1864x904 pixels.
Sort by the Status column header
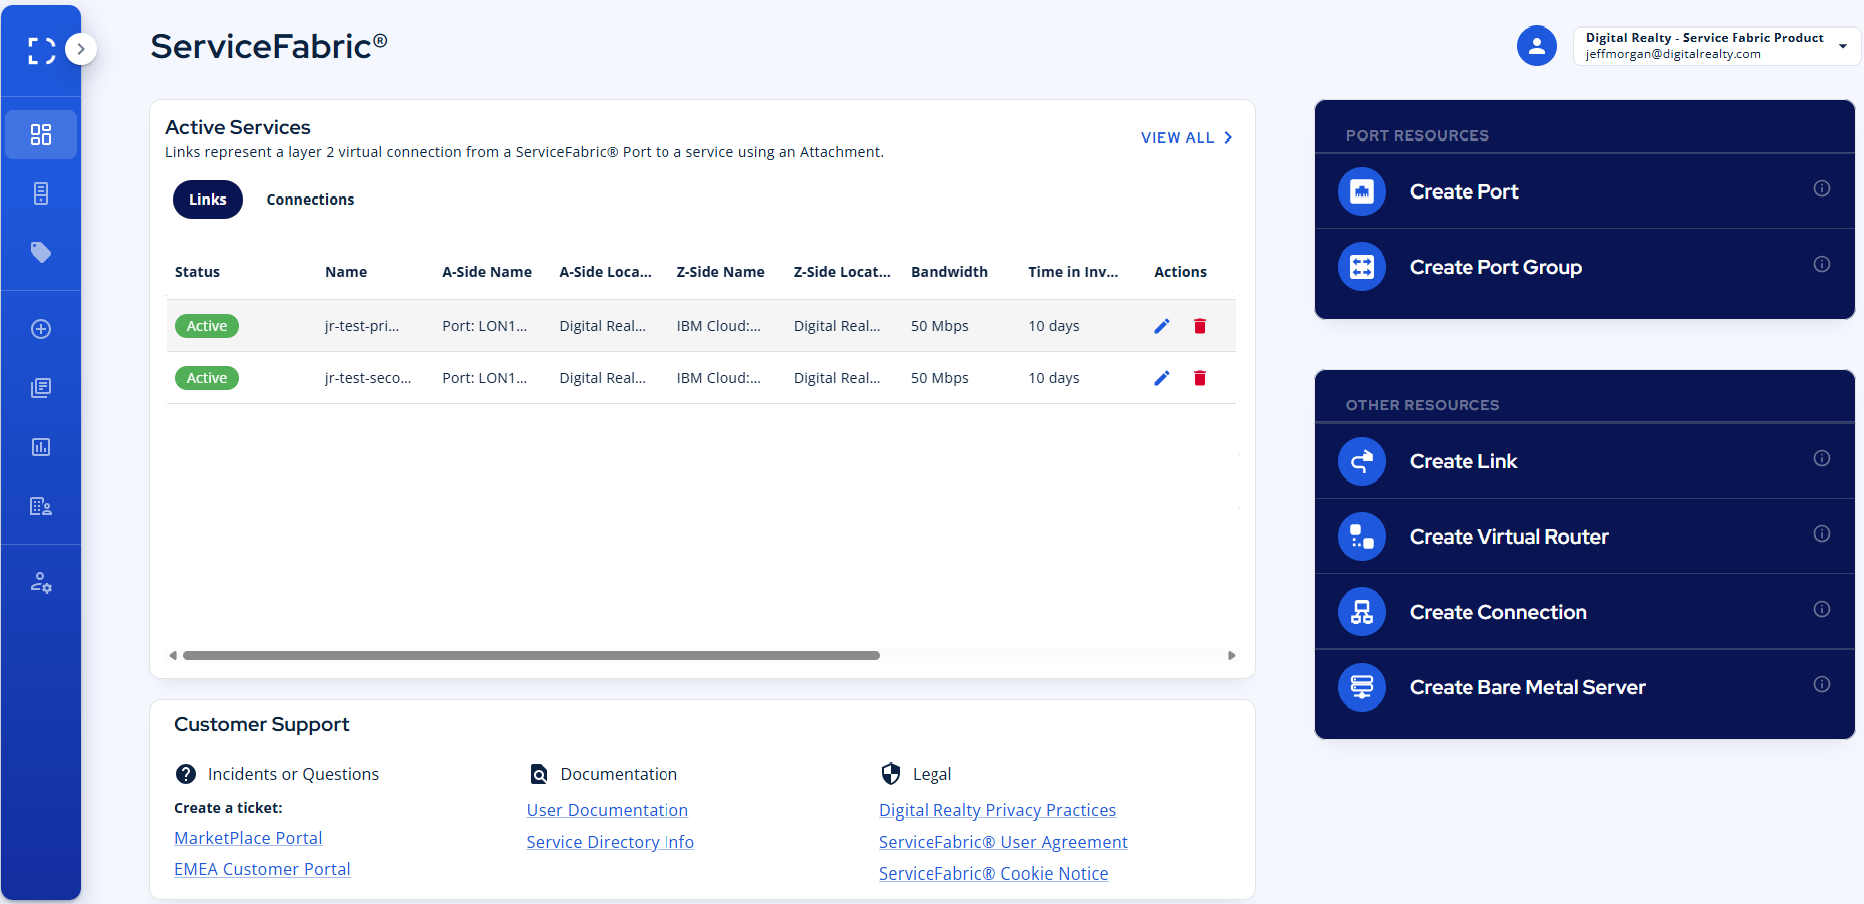pyautogui.click(x=197, y=272)
